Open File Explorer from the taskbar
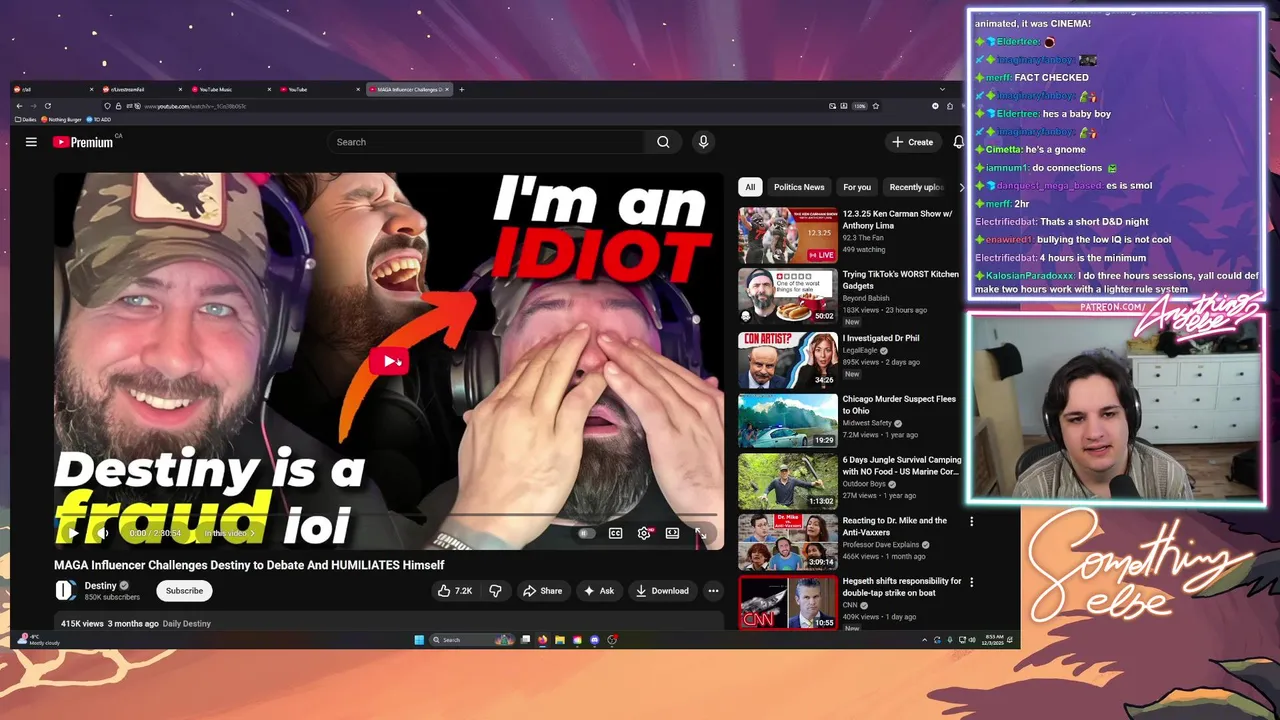This screenshot has width=1280, height=720. [x=560, y=640]
